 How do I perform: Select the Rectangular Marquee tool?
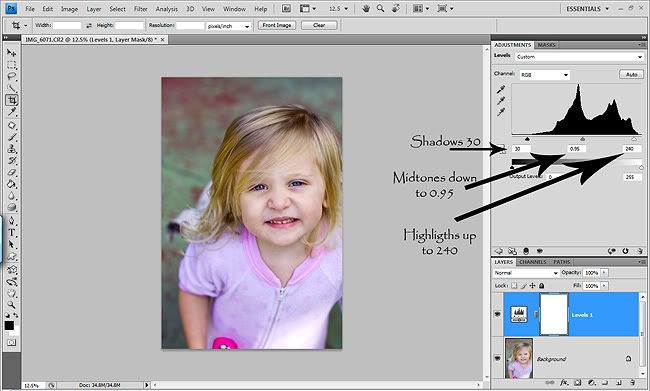pyautogui.click(x=12, y=65)
